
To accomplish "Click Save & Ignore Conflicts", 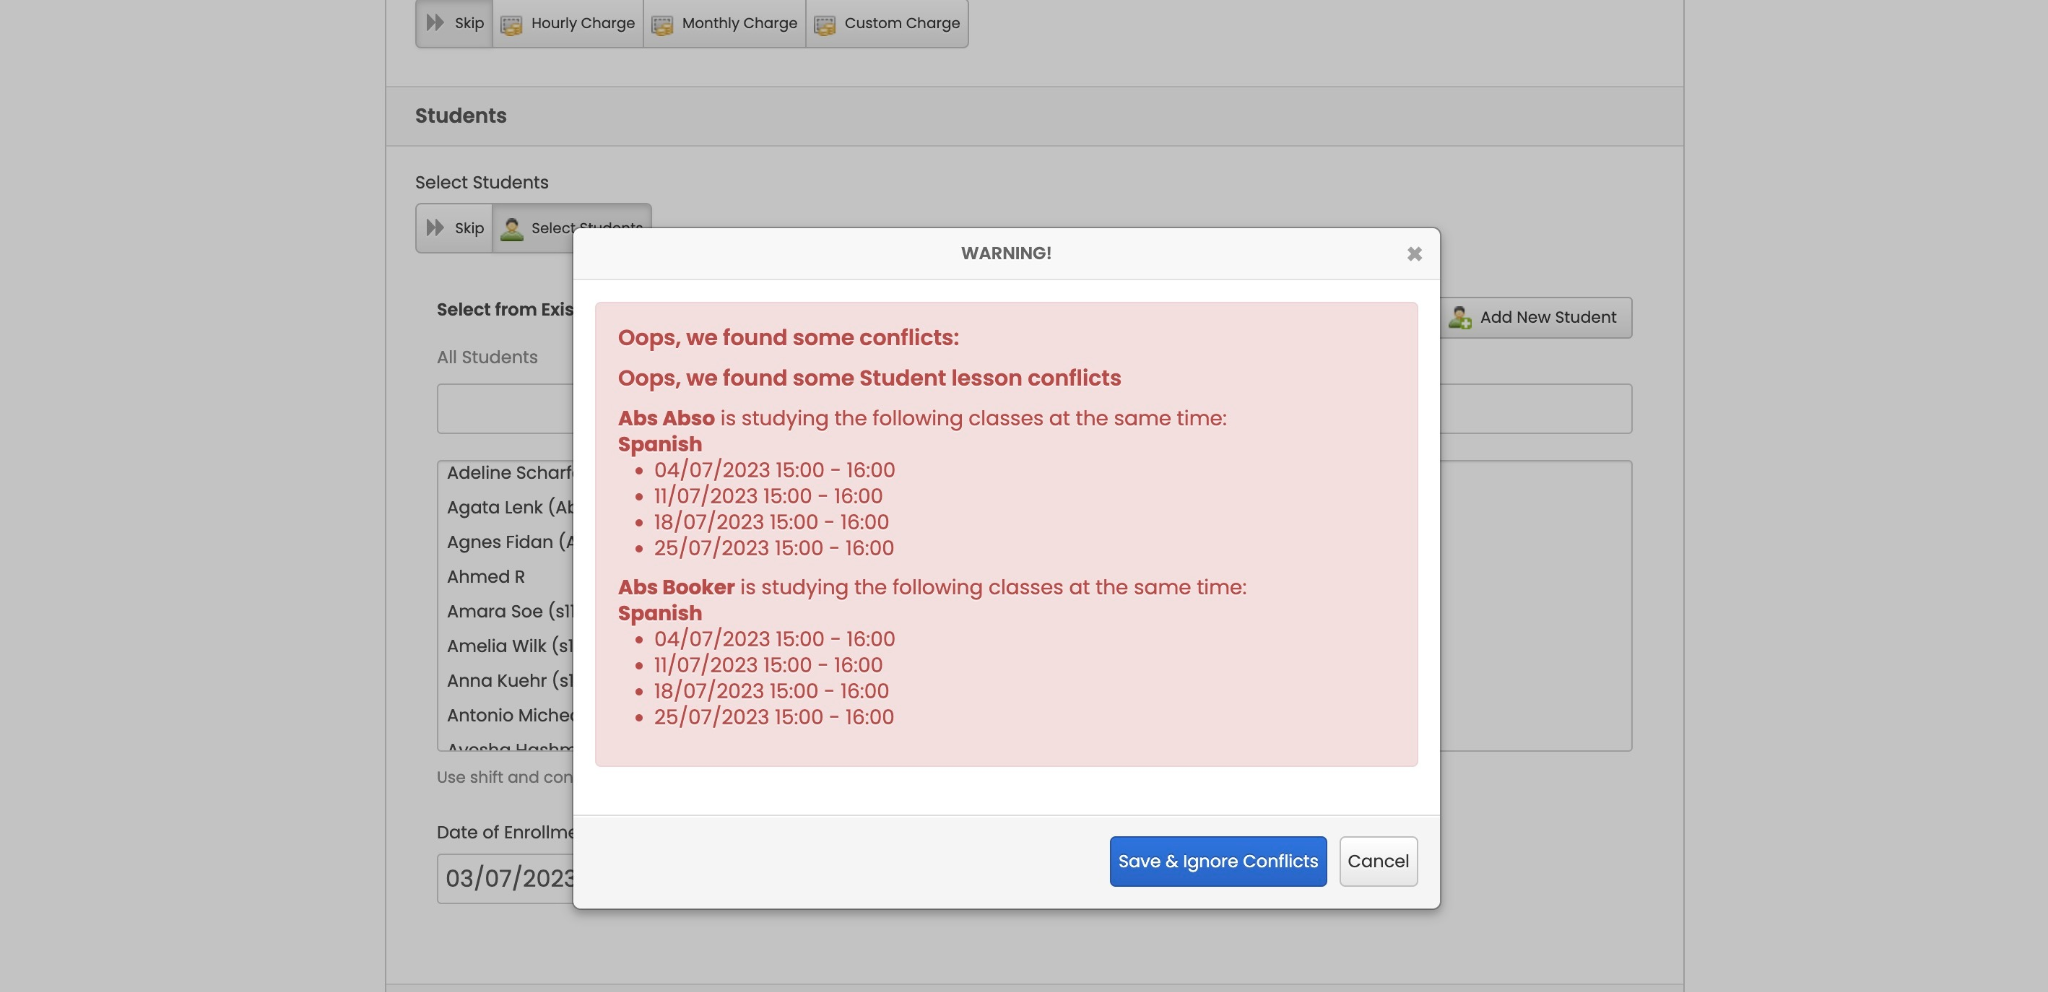I will coord(1217,861).
